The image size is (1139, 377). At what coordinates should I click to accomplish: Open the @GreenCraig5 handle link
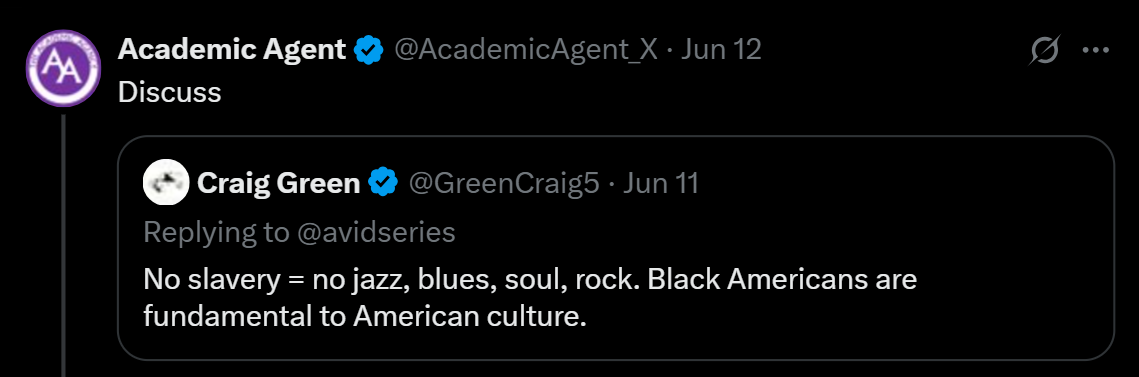504,183
